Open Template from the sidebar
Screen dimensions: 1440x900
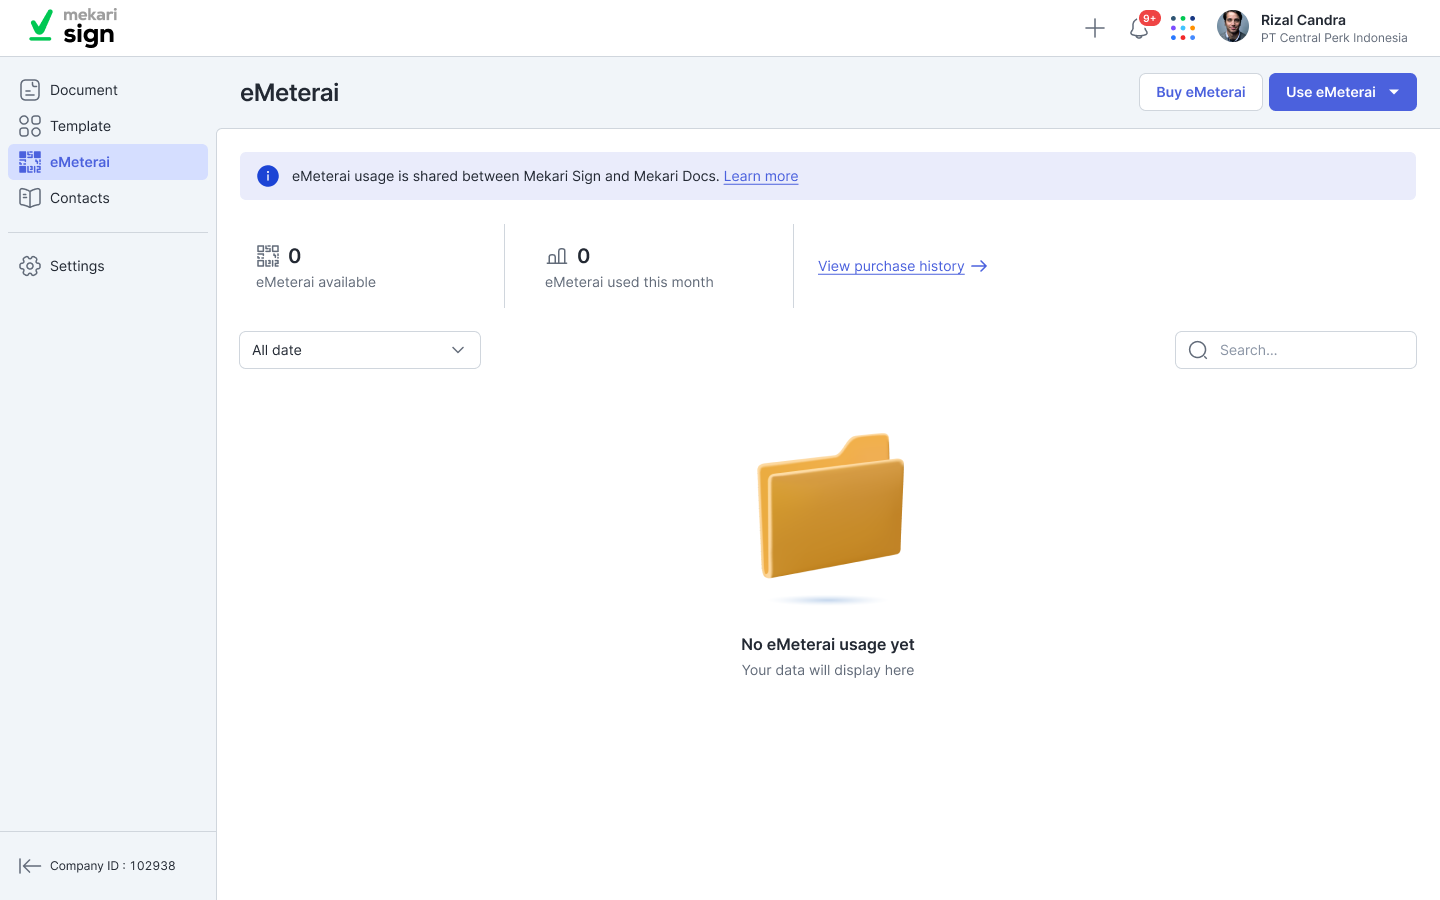[x=80, y=126]
